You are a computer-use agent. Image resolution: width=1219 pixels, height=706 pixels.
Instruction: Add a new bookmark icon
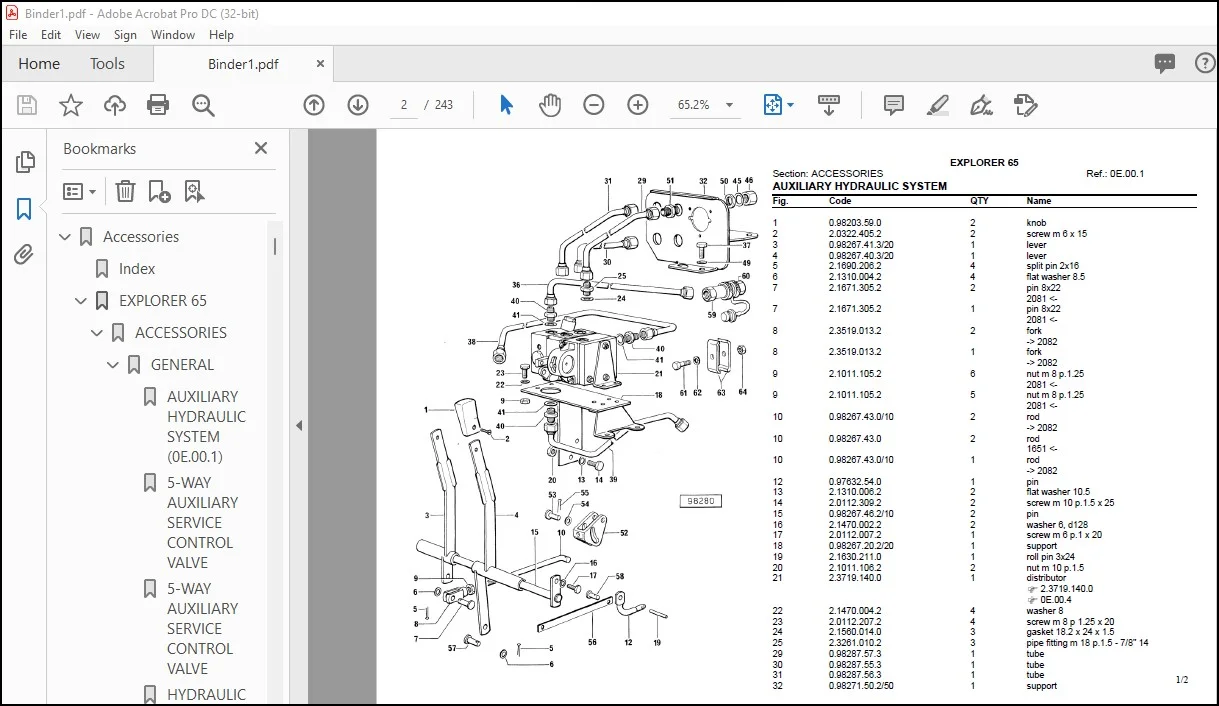[159, 191]
